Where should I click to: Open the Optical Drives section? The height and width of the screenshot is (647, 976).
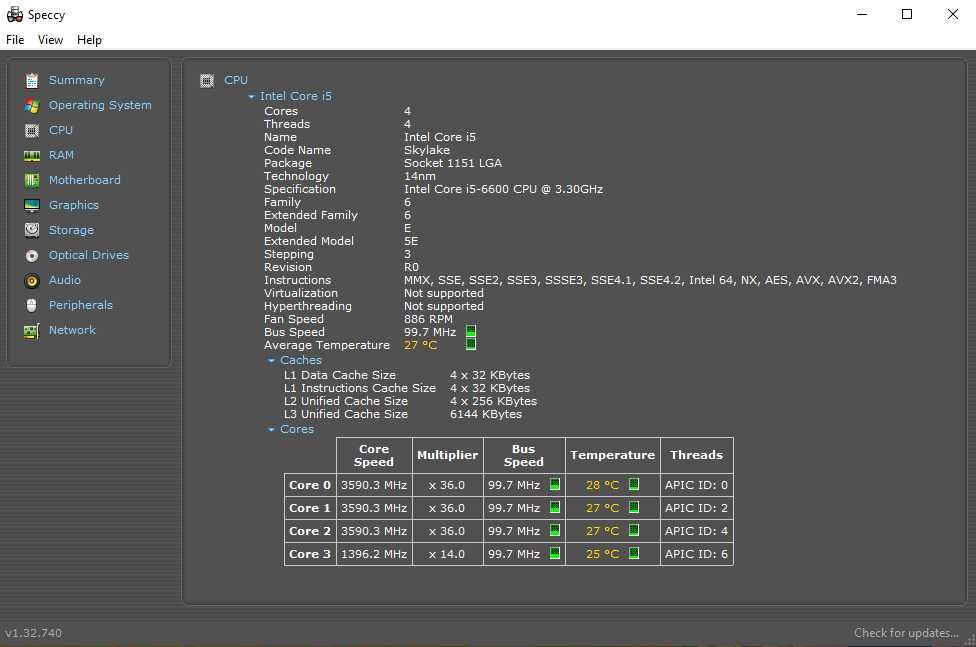(89, 255)
